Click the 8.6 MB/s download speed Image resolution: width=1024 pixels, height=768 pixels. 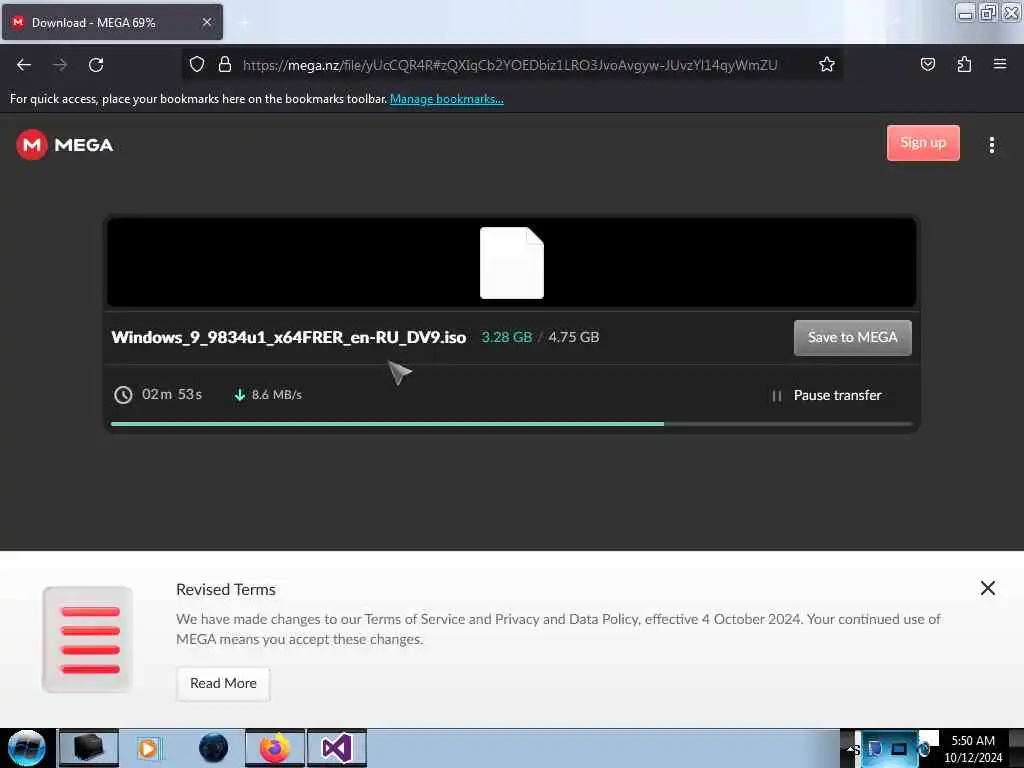[276, 394]
